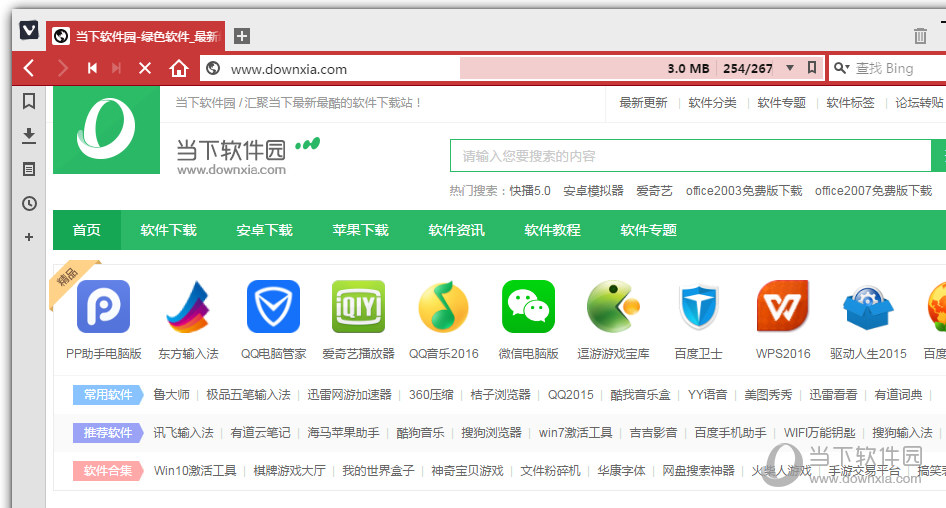The height and width of the screenshot is (508, 946).
Task: Select the 安卓下载 navigation tab
Action: pyautogui.click(x=264, y=230)
